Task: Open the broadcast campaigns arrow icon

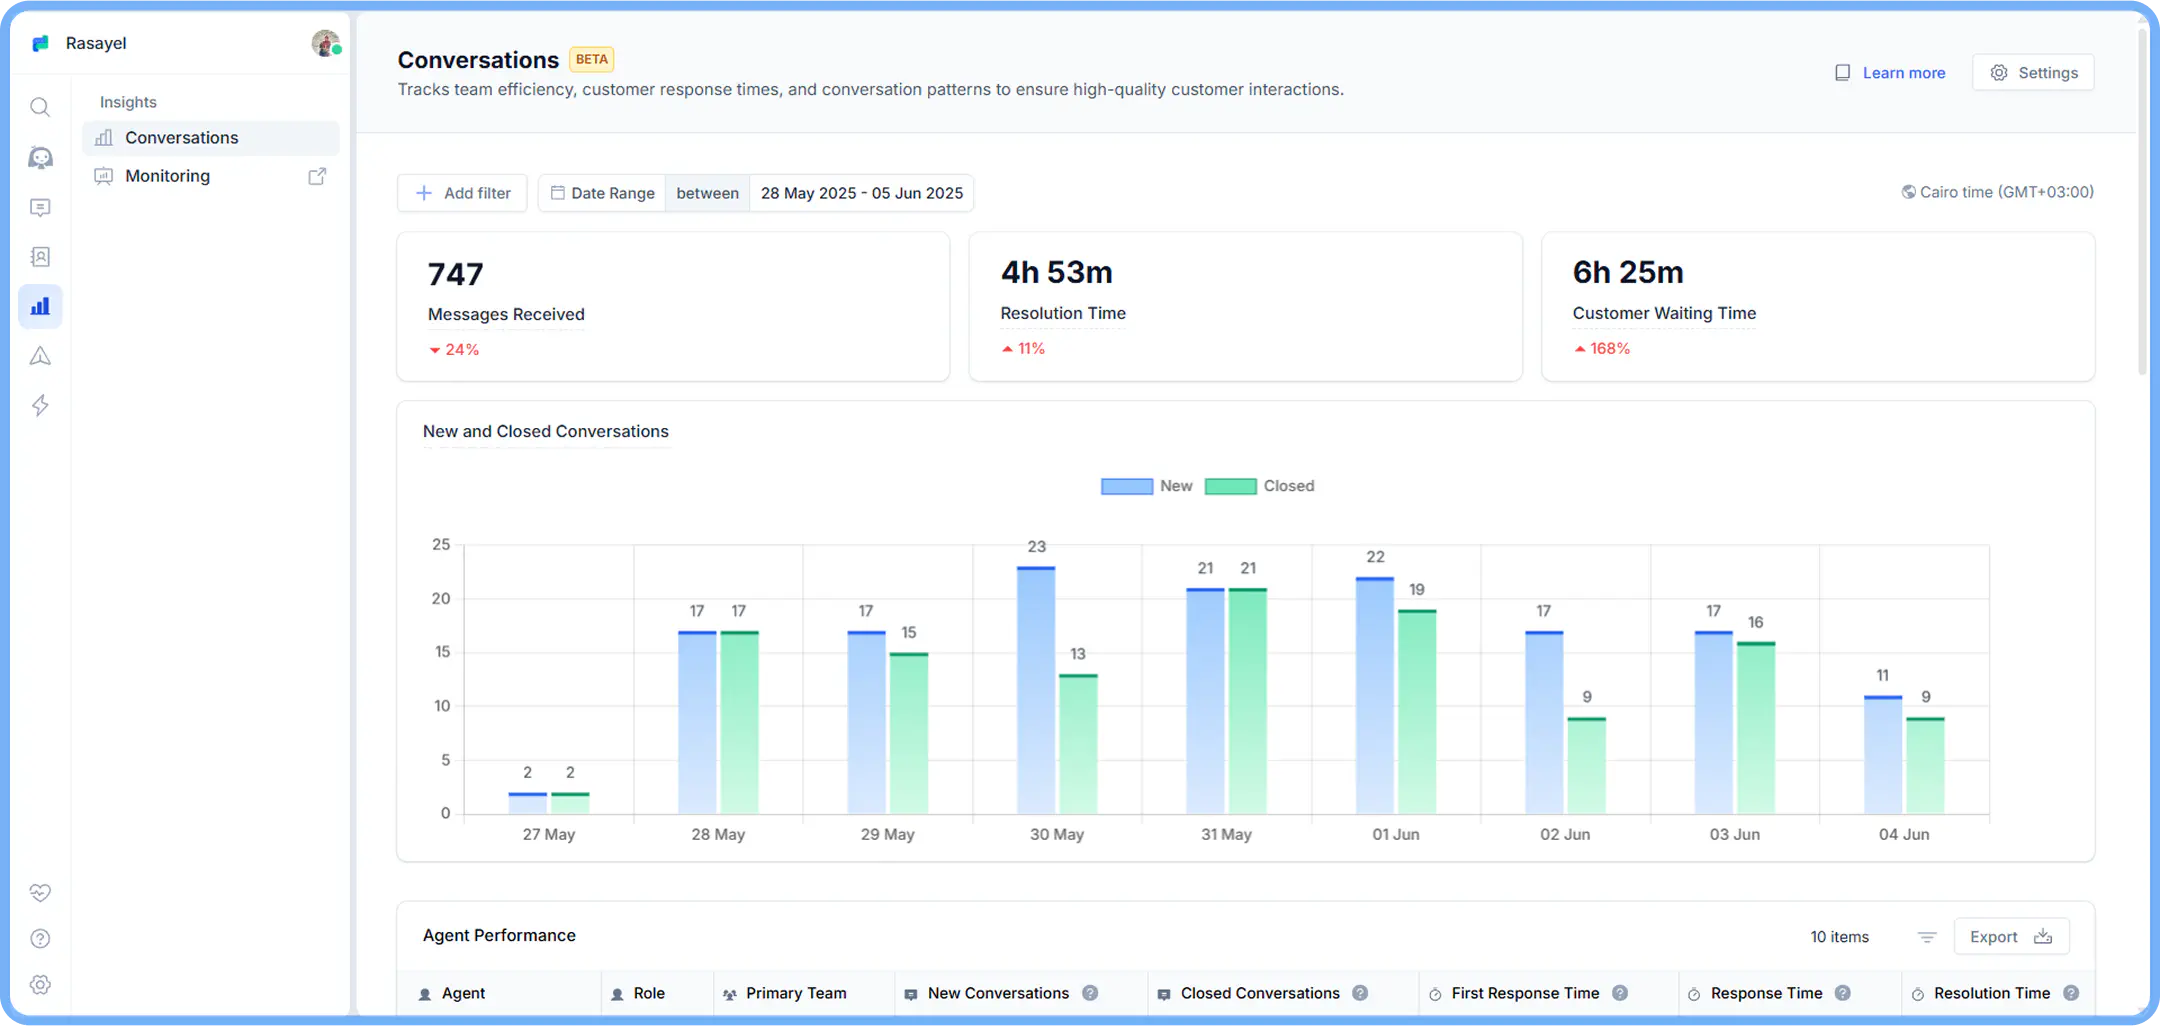Action: pos(40,356)
